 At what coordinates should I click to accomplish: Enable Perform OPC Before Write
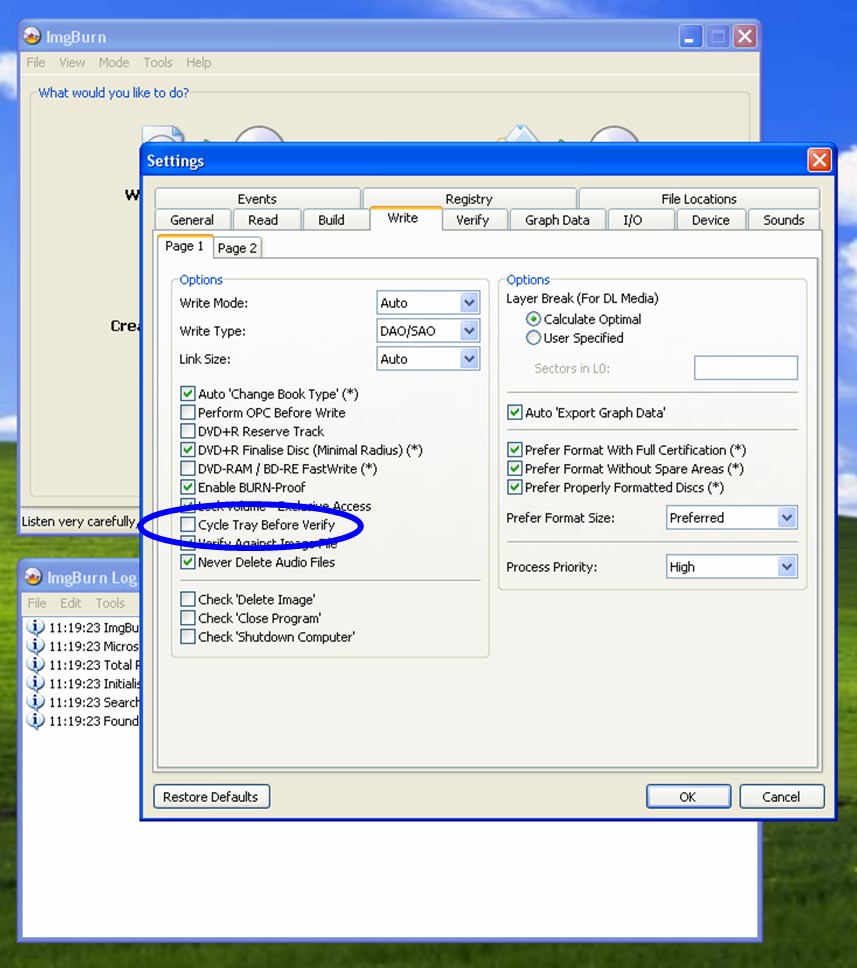pos(188,412)
